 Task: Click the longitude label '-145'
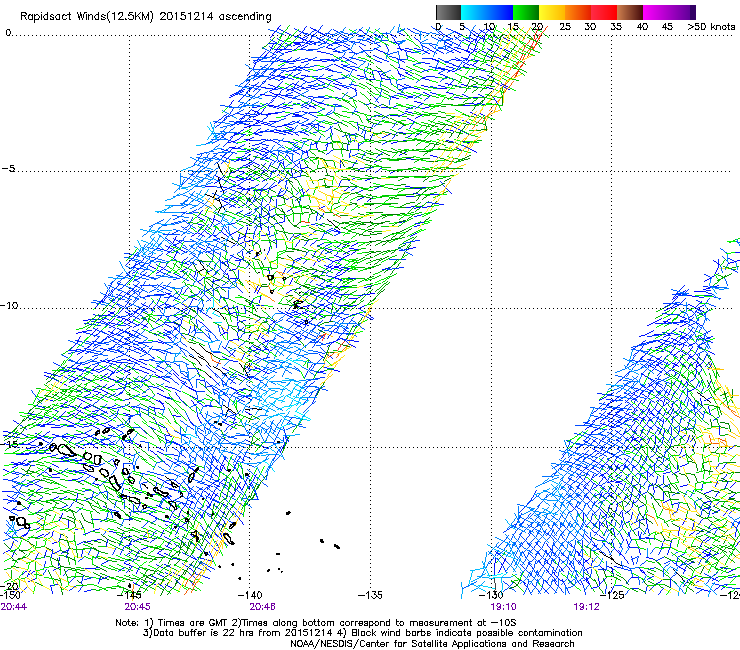[x=129, y=595]
